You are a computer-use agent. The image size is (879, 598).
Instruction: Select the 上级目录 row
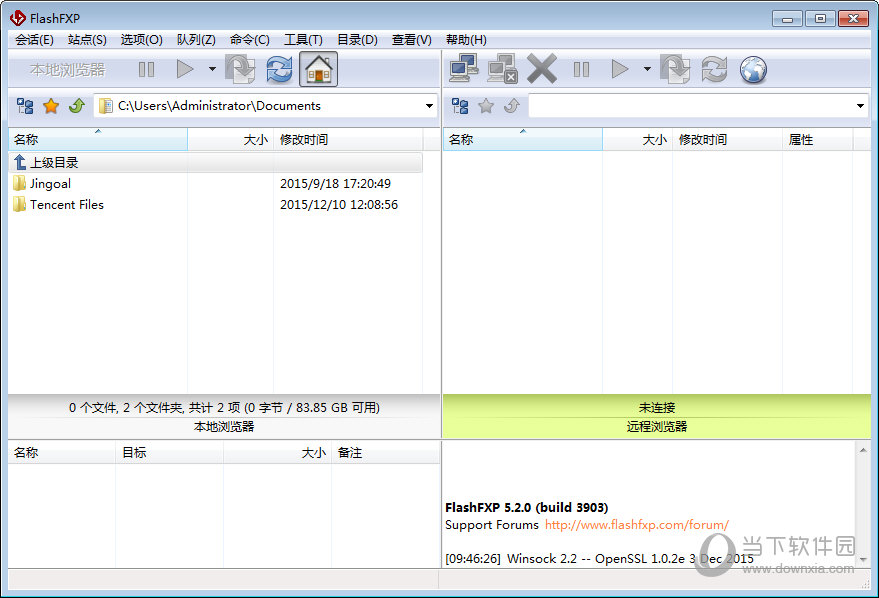click(x=215, y=163)
